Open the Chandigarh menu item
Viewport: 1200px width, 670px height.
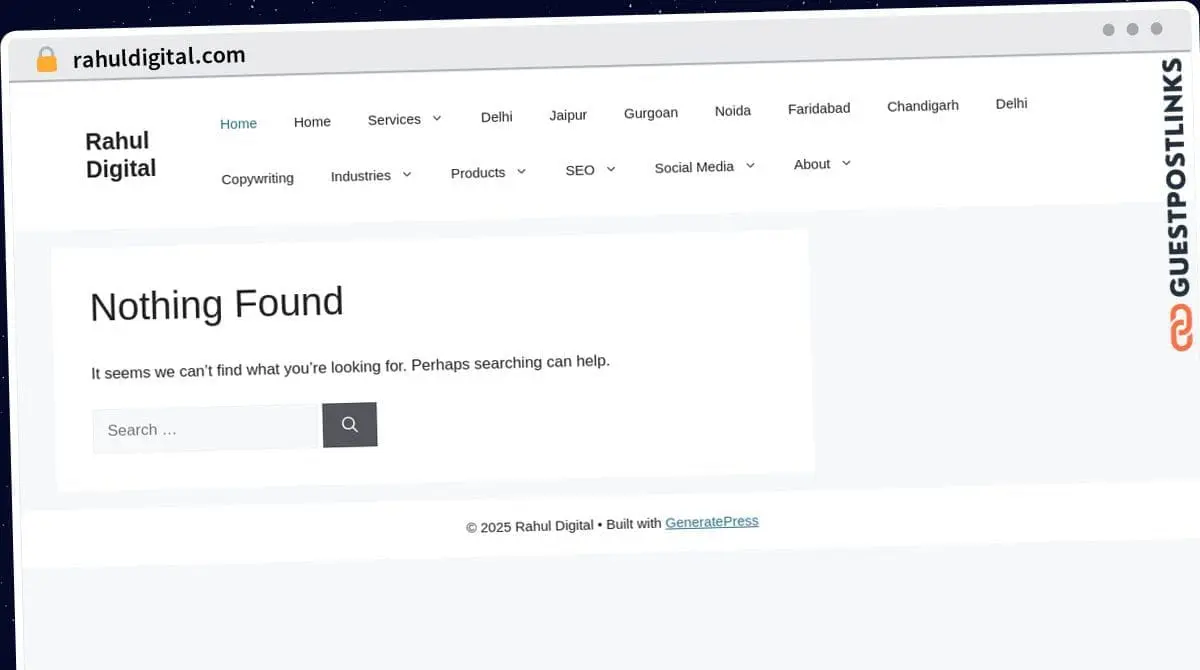coord(923,106)
